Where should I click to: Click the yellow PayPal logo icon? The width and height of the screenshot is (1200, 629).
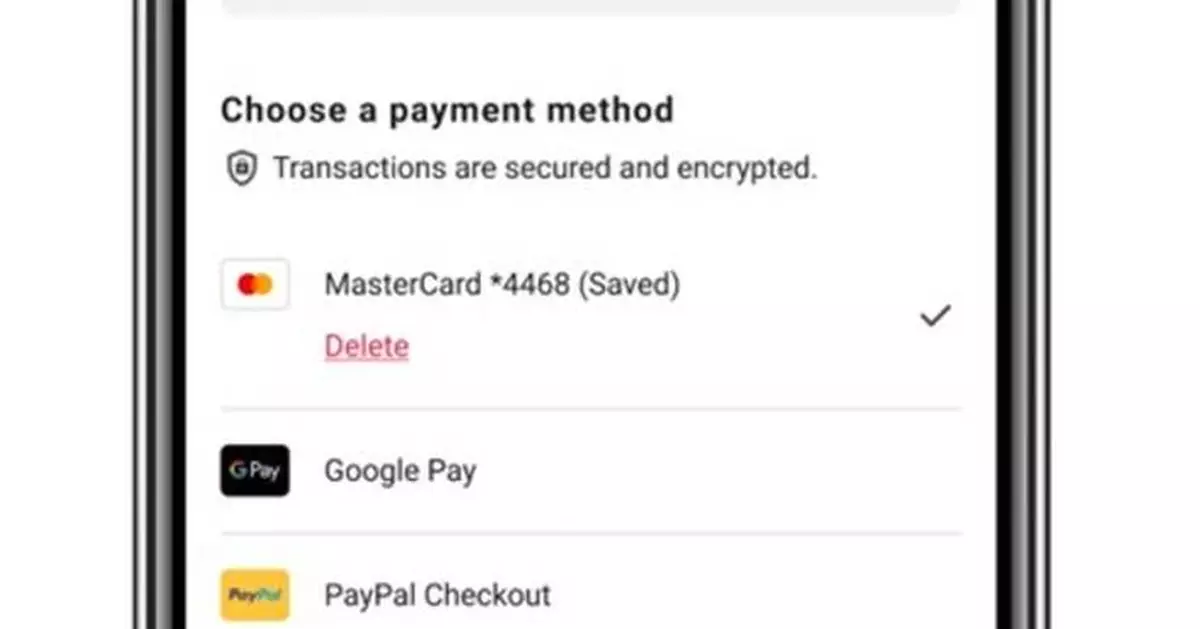[255, 595]
